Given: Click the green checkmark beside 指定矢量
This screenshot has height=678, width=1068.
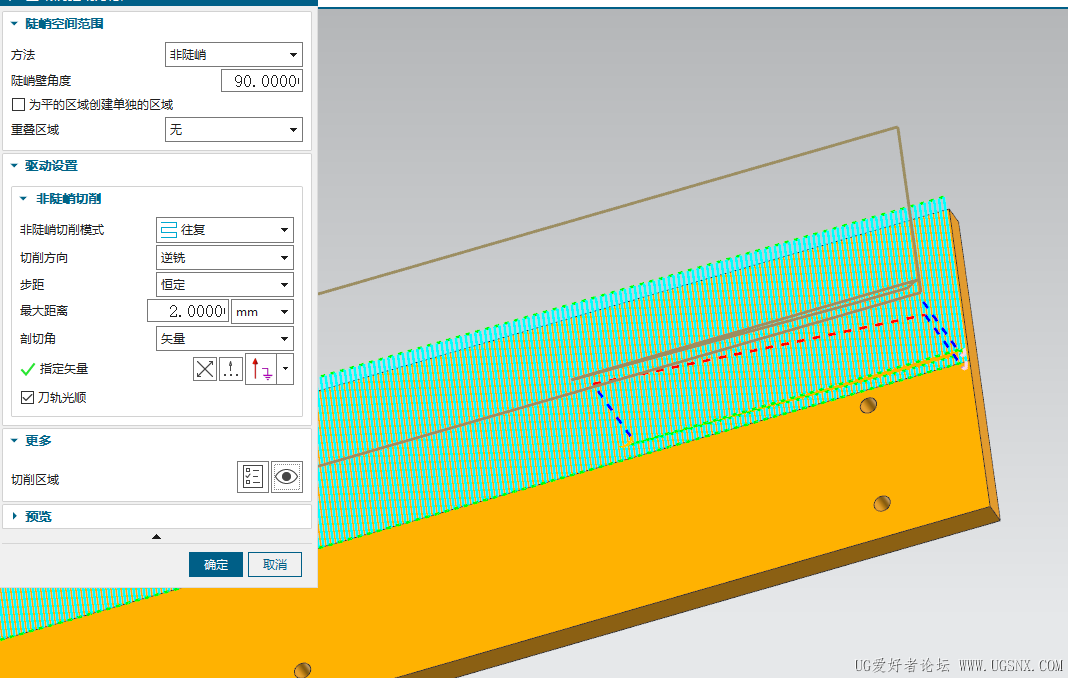Looking at the screenshot, I should tap(28, 369).
